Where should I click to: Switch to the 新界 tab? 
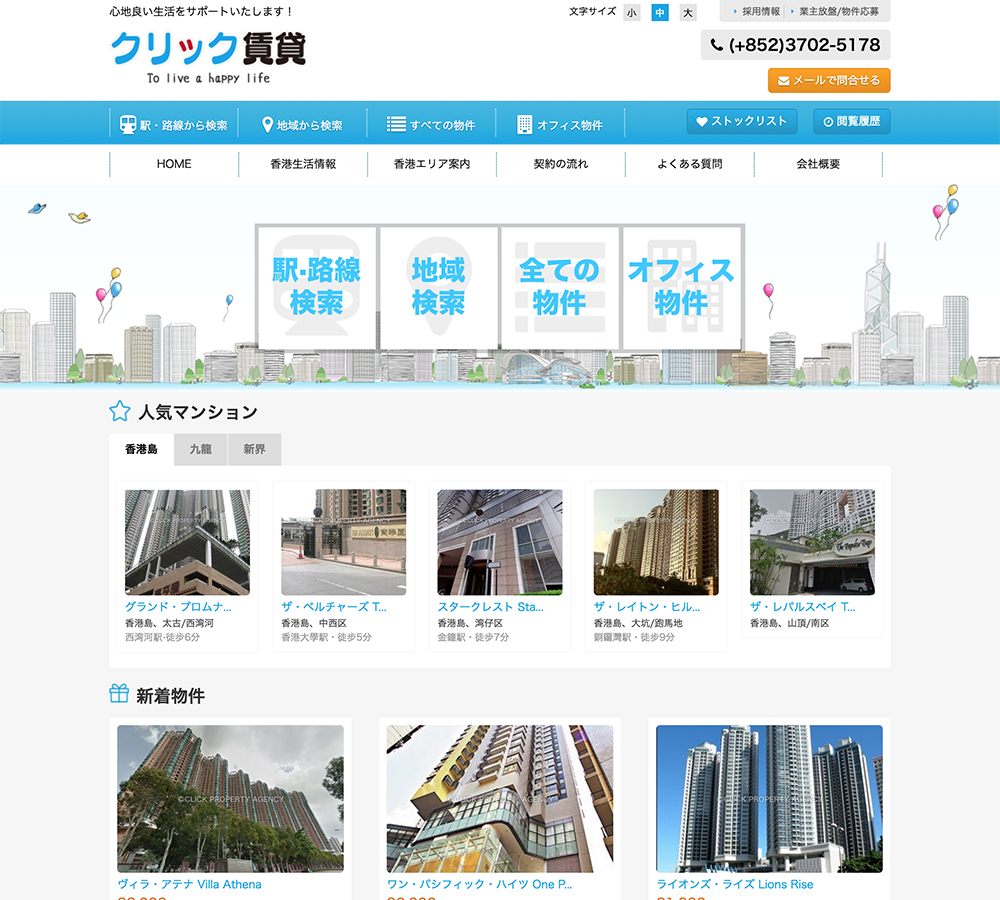tap(254, 449)
